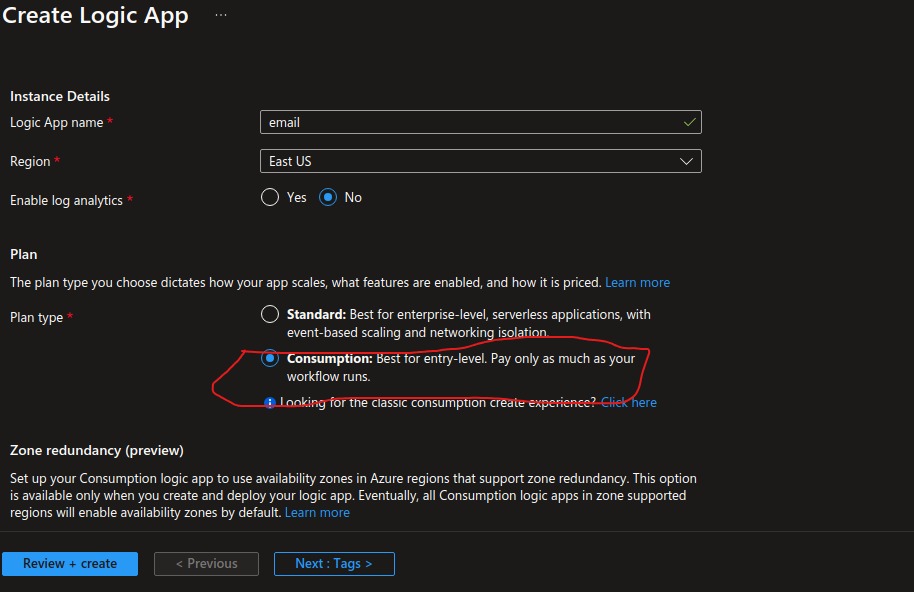
Task: Click the info icon before classic consumption note
Action: (x=269, y=403)
